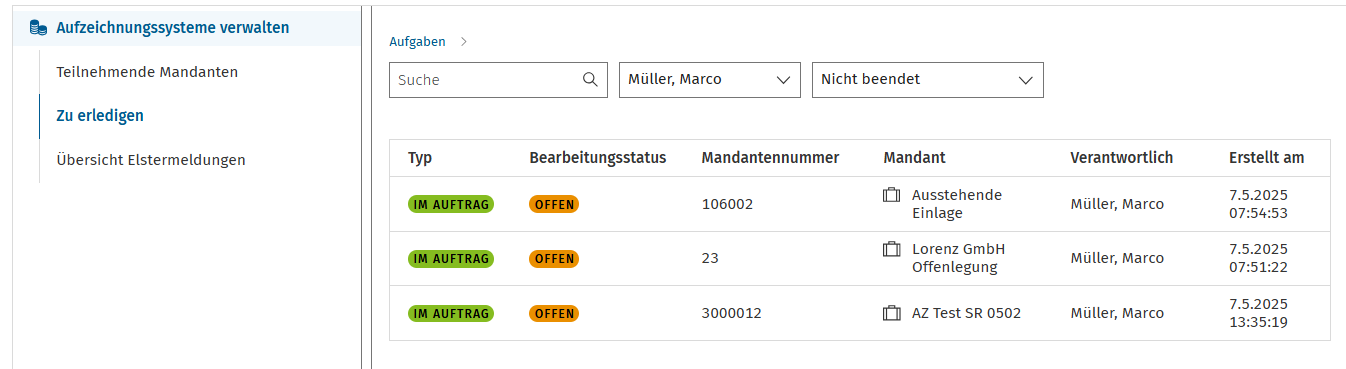Screen dimensions: 1346x369
Task: Click OFFEN status badge for Mandantennummer 23
Action: (x=554, y=258)
